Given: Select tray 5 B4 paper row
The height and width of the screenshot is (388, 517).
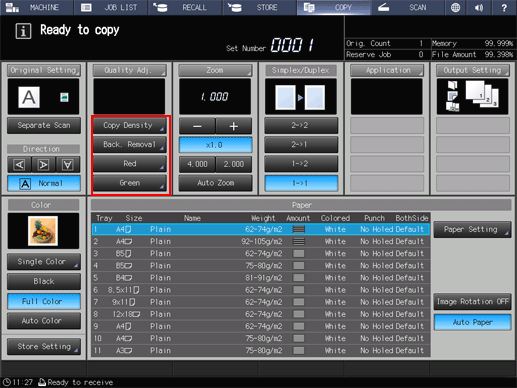Looking at the screenshot, I should [x=261, y=278].
